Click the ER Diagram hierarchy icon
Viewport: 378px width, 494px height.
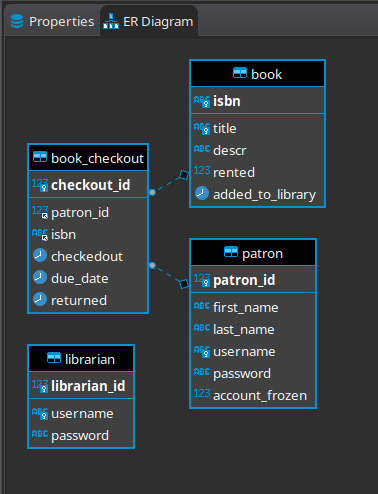click(x=111, y=21)
